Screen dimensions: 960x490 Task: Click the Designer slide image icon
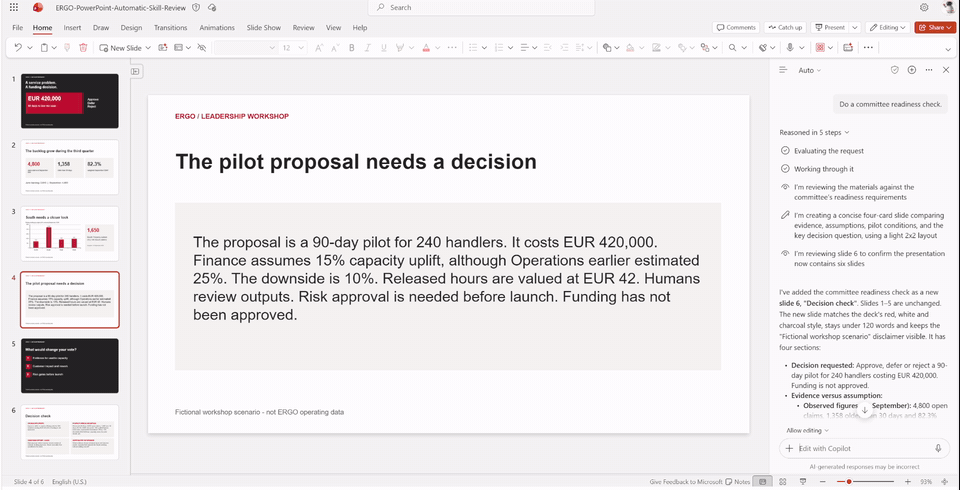(163, 47)
